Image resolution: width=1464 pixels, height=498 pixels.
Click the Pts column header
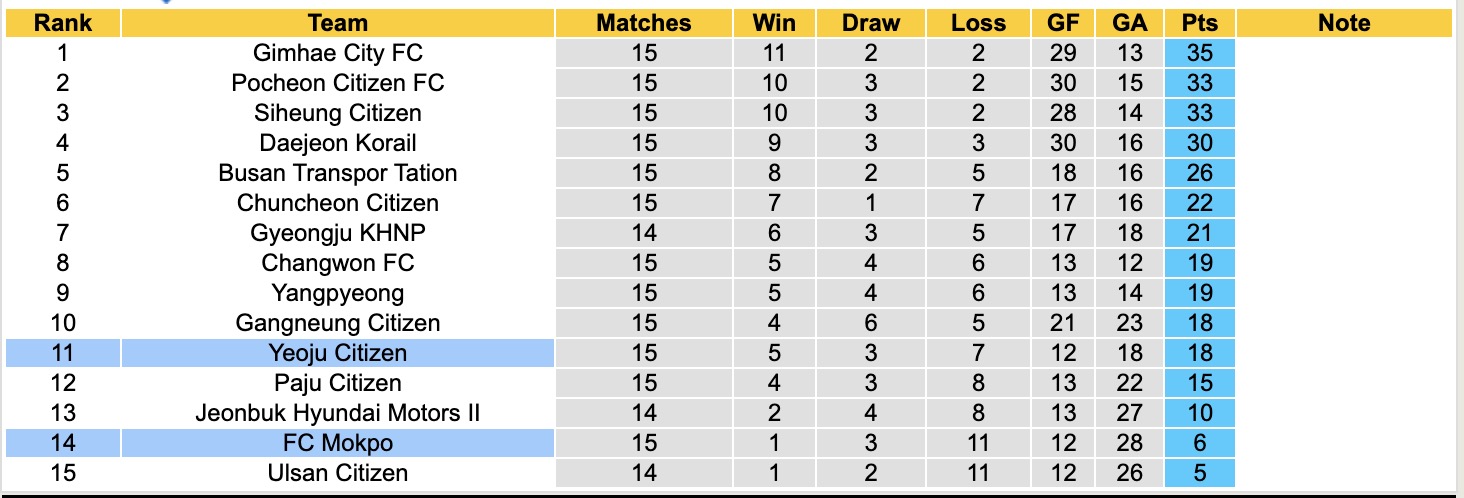1199,23
